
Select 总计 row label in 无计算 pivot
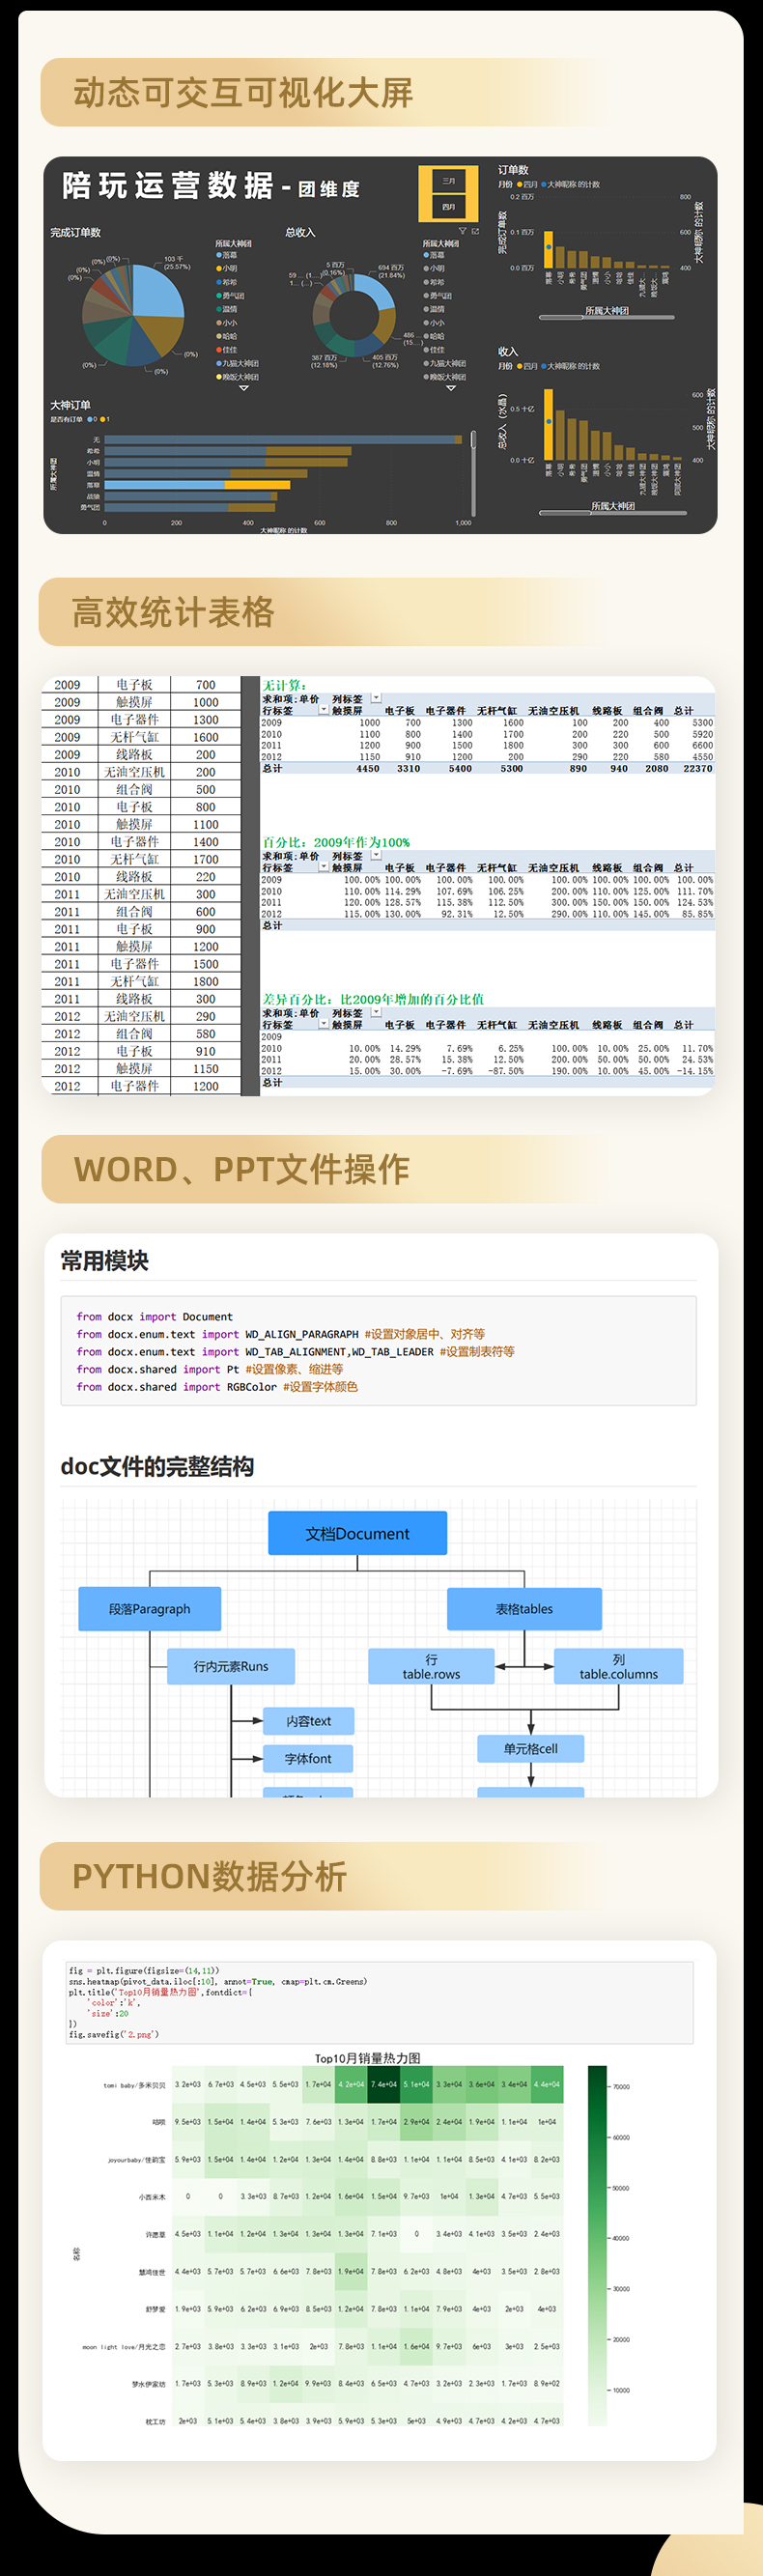[272, 768]
